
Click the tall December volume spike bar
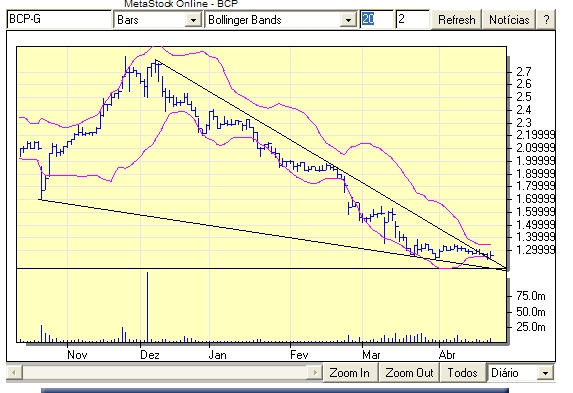coord(147,307)
